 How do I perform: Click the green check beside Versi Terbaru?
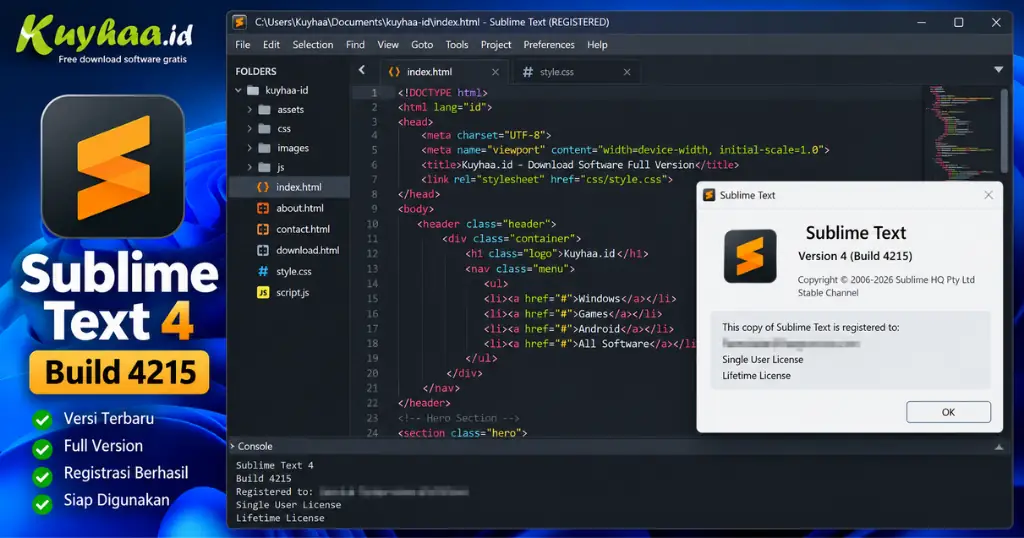point(42,419)
